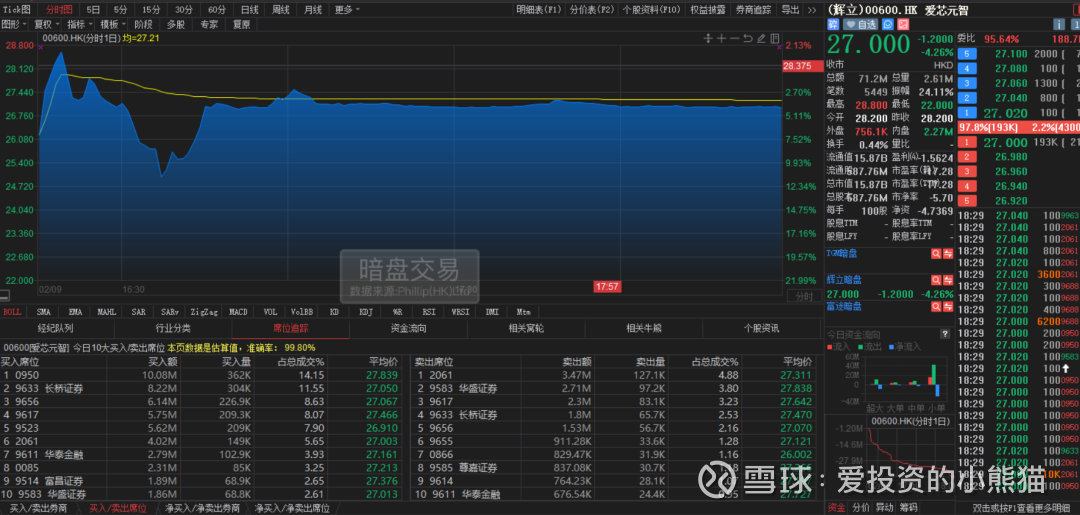
Task: Toggle the BOLL indicator
Action: click(x=14, y=312)
